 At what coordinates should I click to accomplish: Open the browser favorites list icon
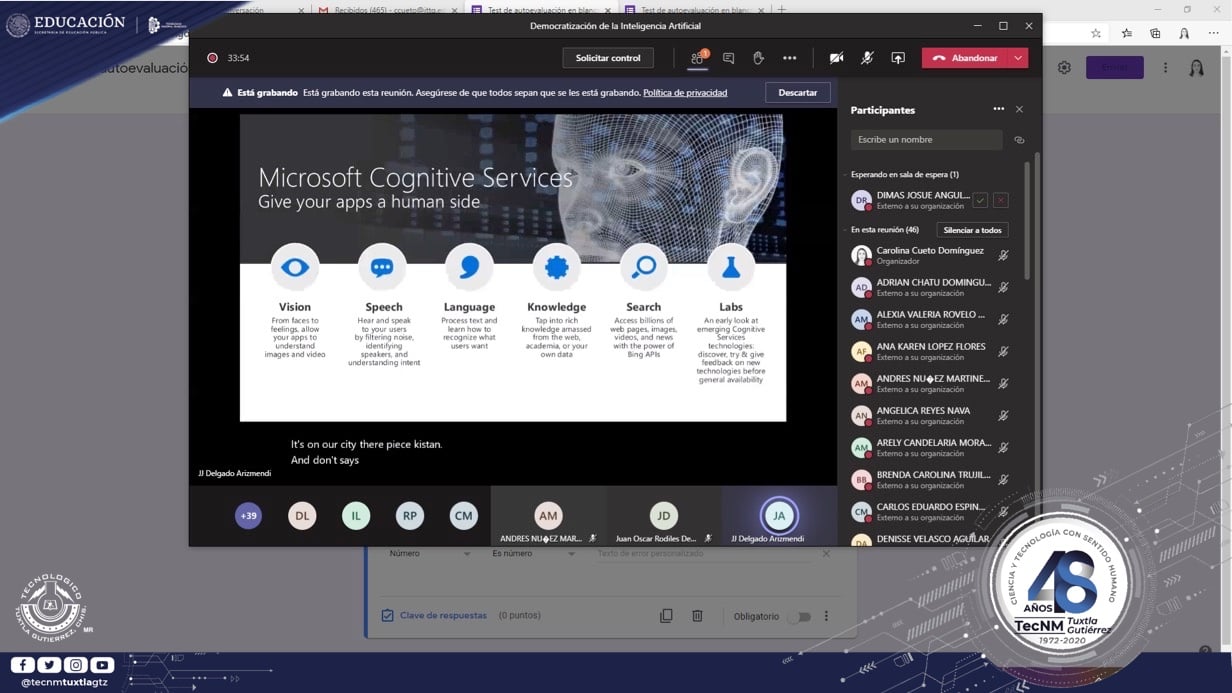pyautogui.click(x=1127, y=33)
